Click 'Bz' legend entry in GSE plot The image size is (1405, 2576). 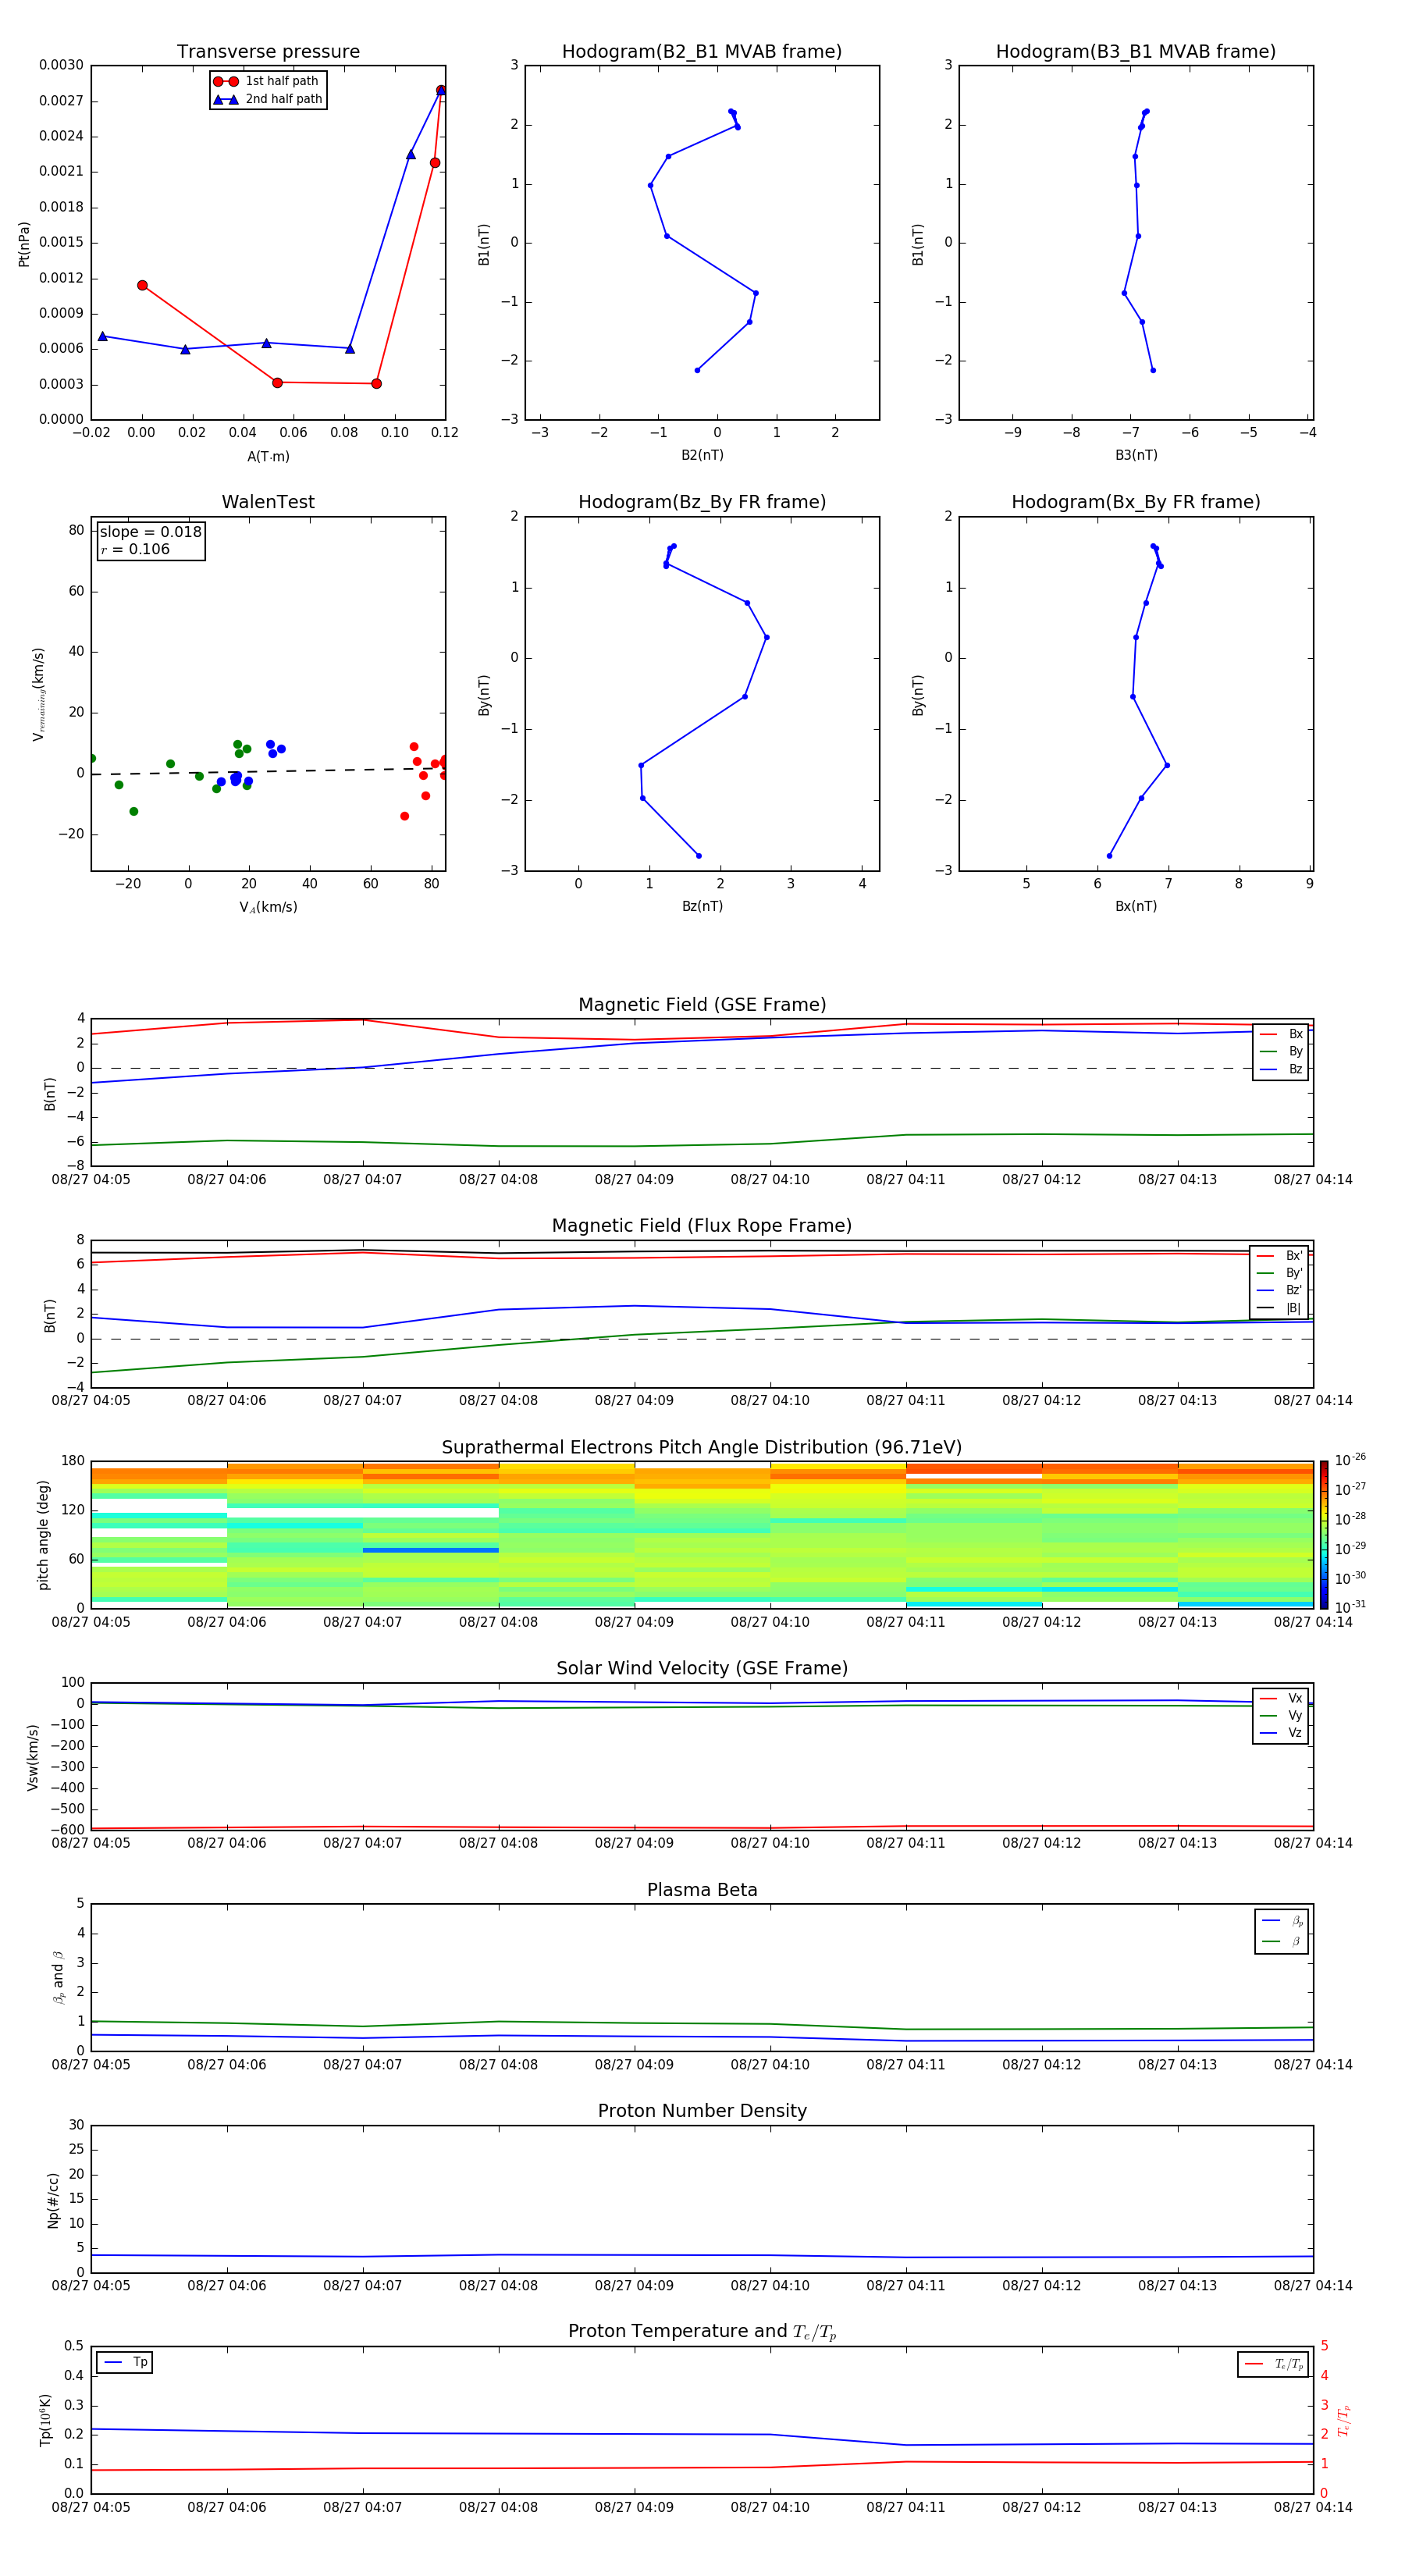click(x=1281, y=1069)
